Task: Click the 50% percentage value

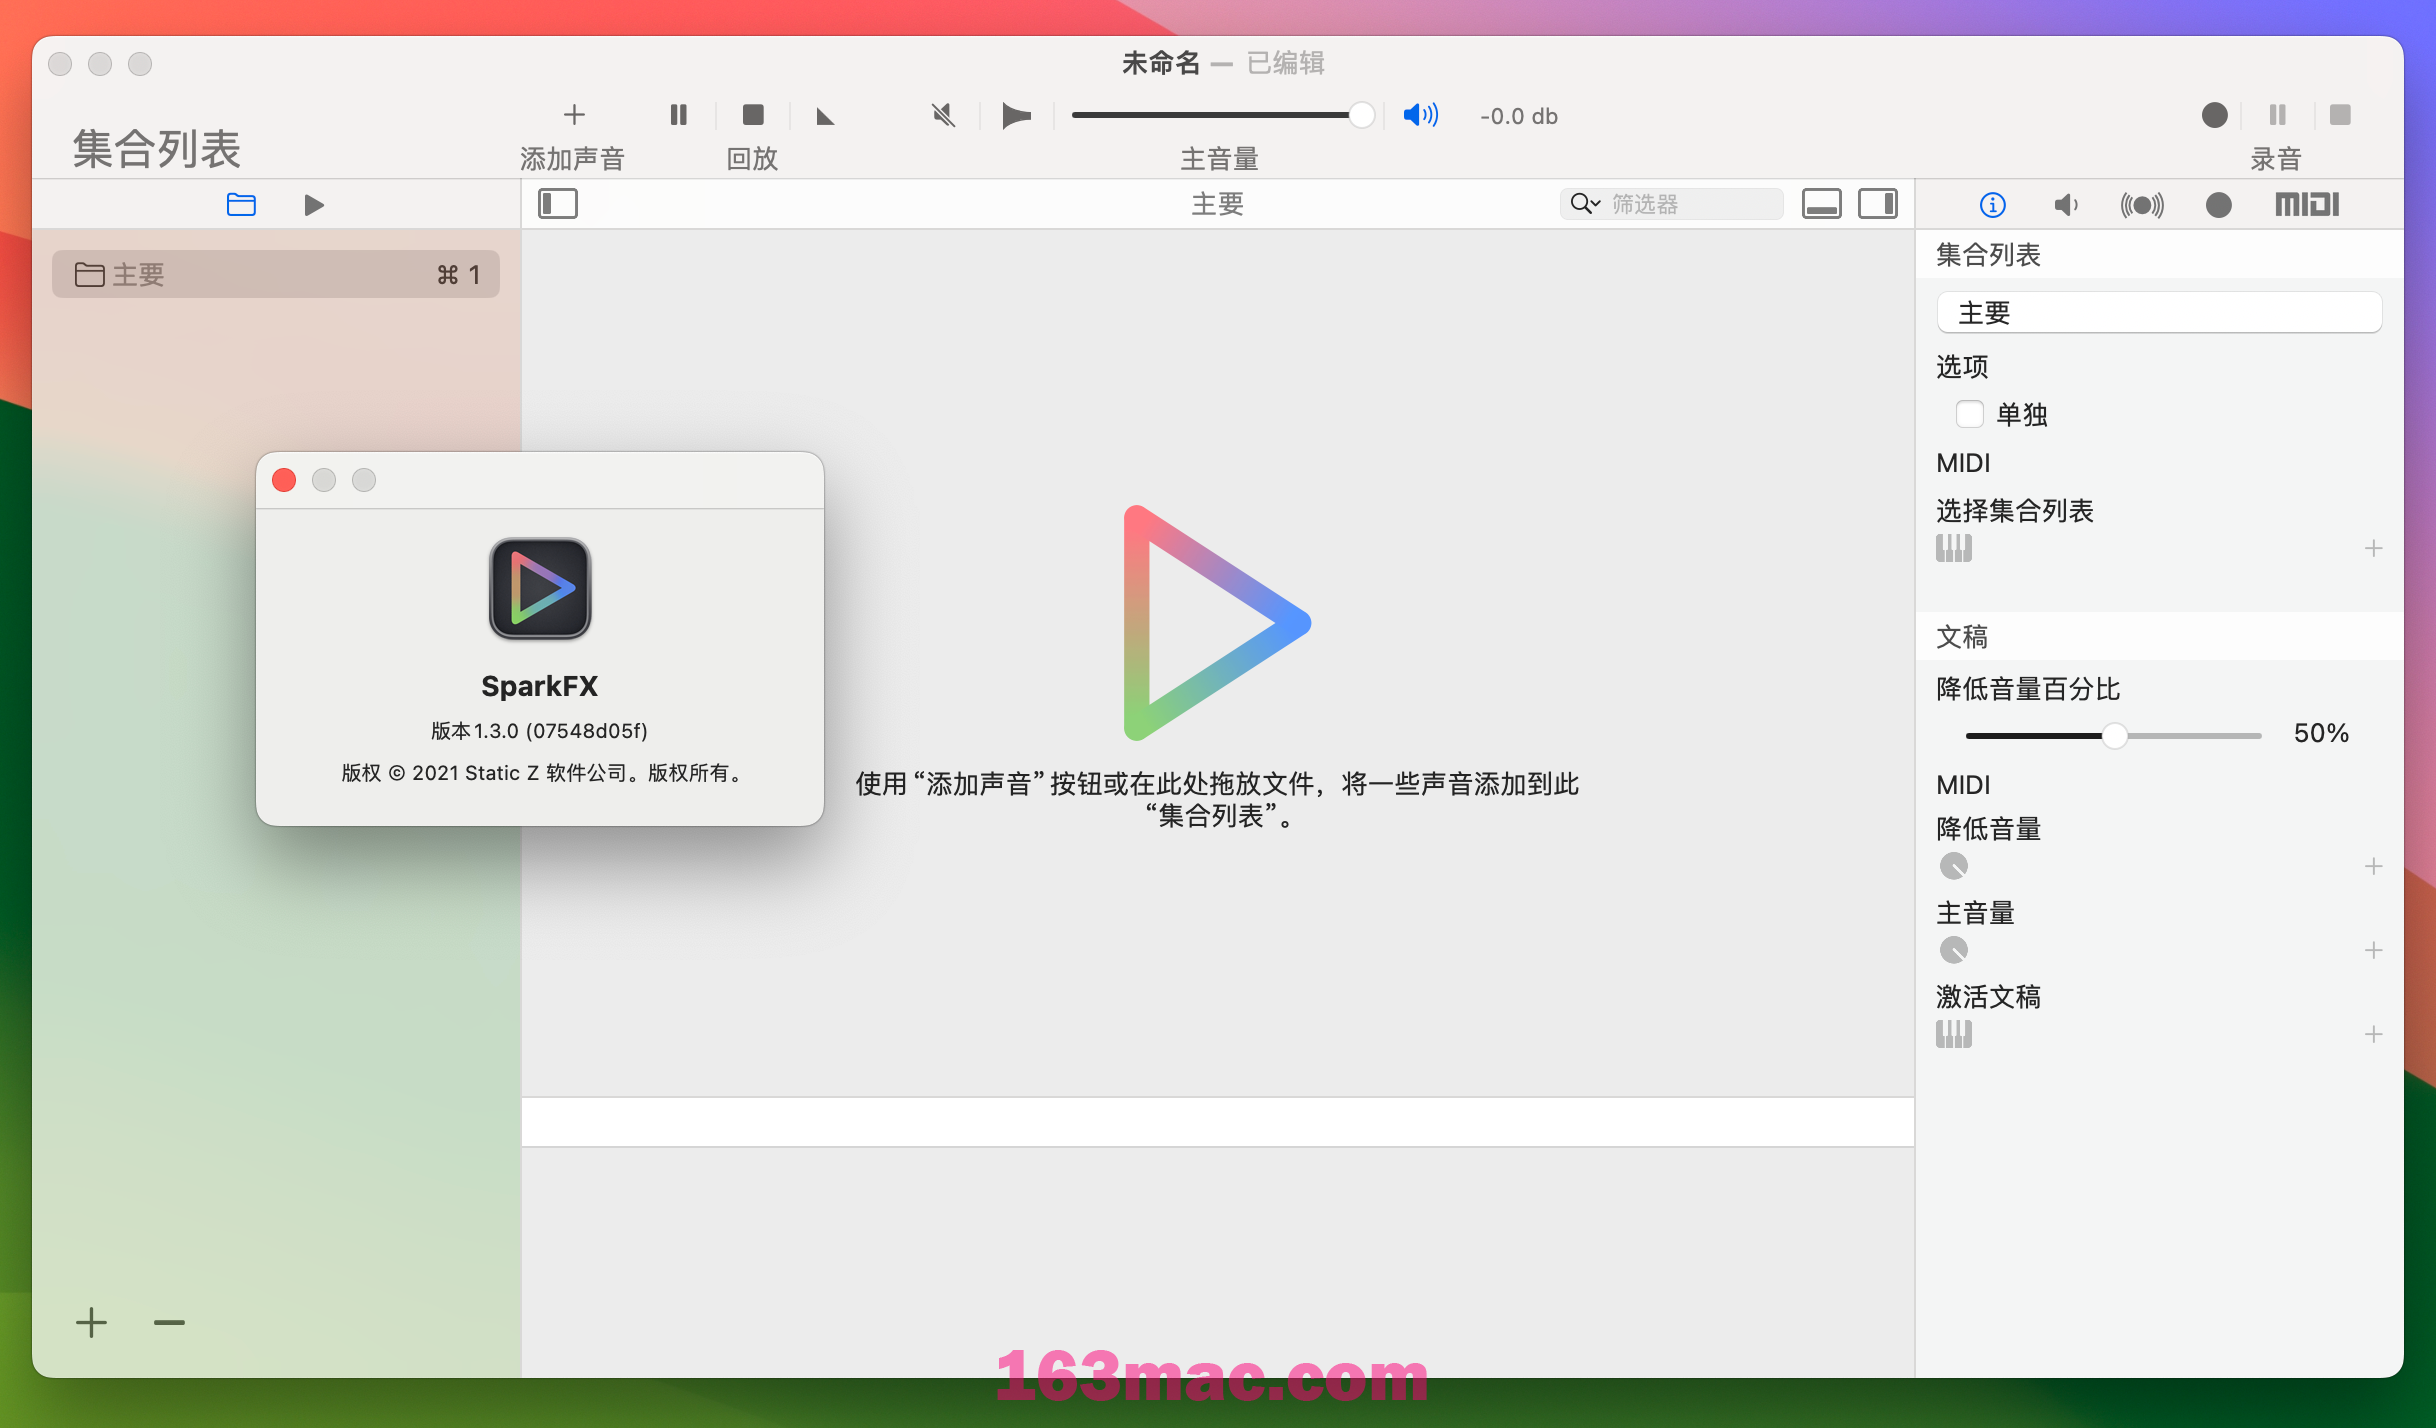Action: 2320,733
